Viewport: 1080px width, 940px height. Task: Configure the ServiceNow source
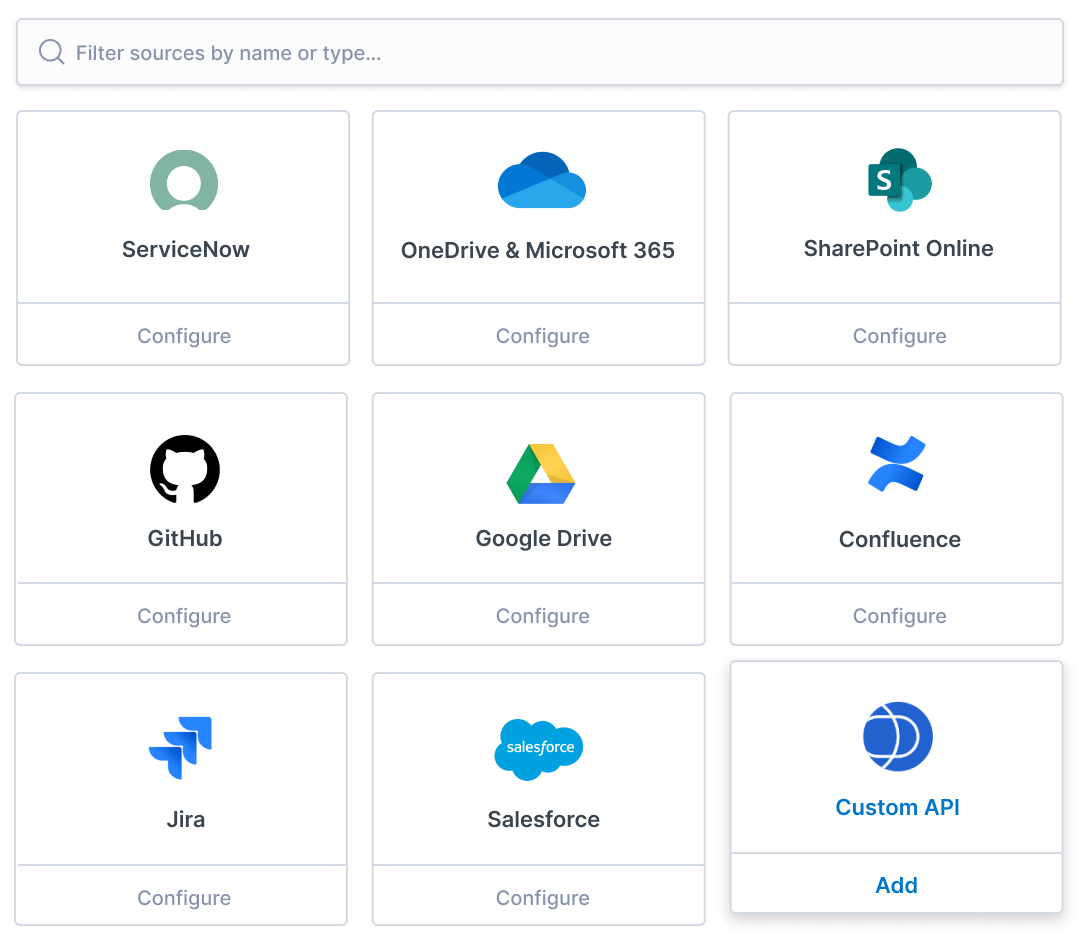183,335
